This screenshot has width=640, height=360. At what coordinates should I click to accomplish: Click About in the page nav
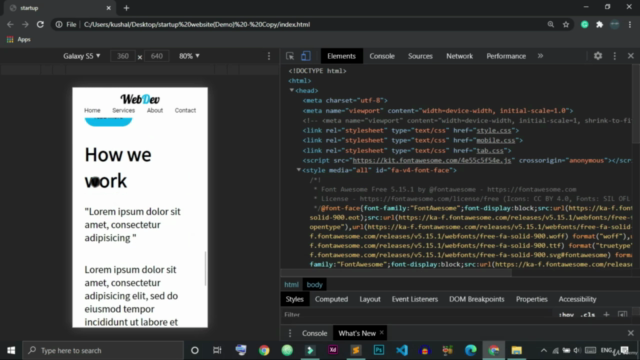pyautogui.click(x=155, y=110)
